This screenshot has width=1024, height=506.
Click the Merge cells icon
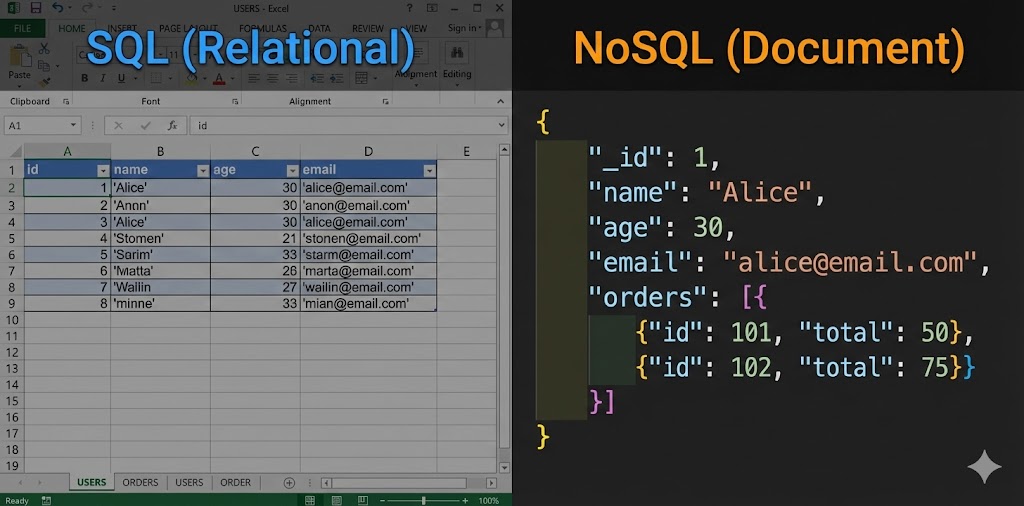(361, 78)
